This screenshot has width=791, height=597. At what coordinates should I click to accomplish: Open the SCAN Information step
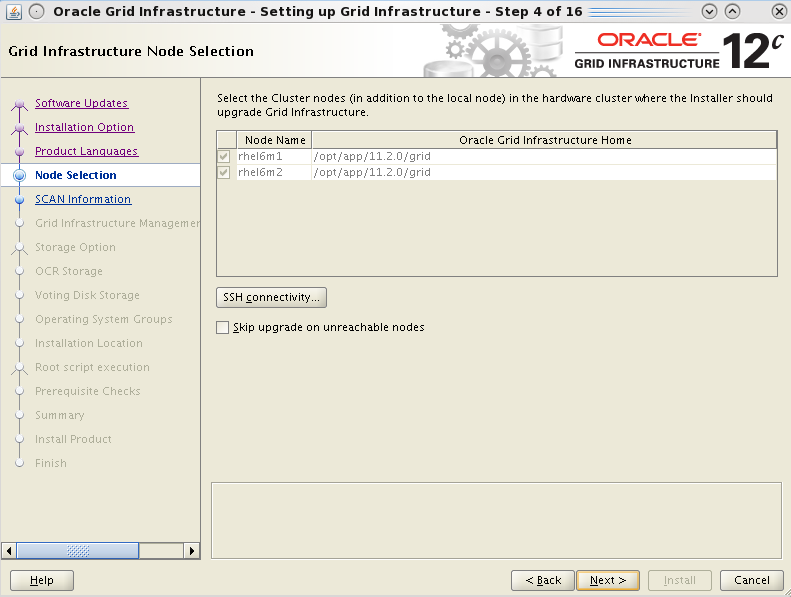(x=83, y=199)
